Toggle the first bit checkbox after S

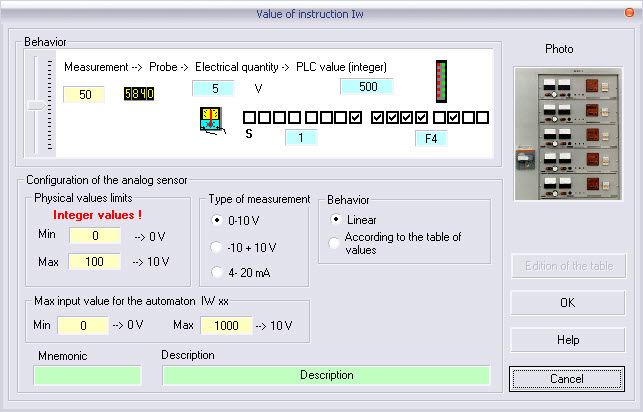tap(249, 118)
